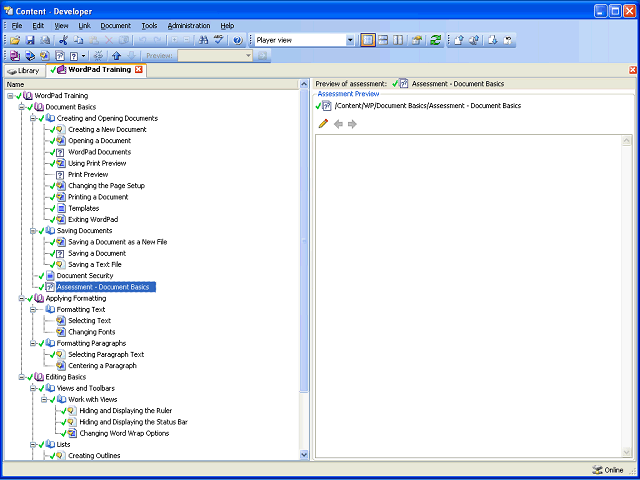Image resolution: width=640 pixels, height=480 pixels.
Task: Toggle the horizontal split layout button
Action: 383,40
